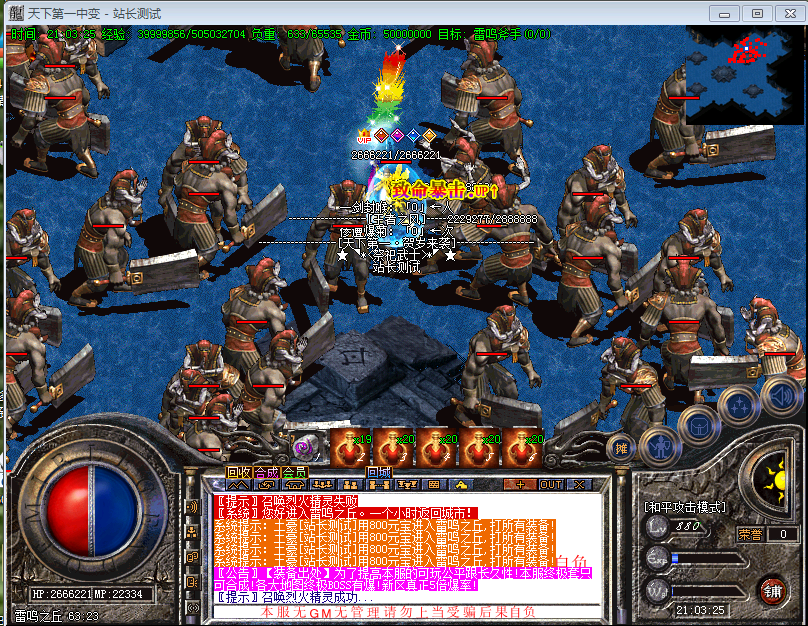Click the VIP crown badge above character
The height and width of the screenshot is (626, 808).
[364, 136]
